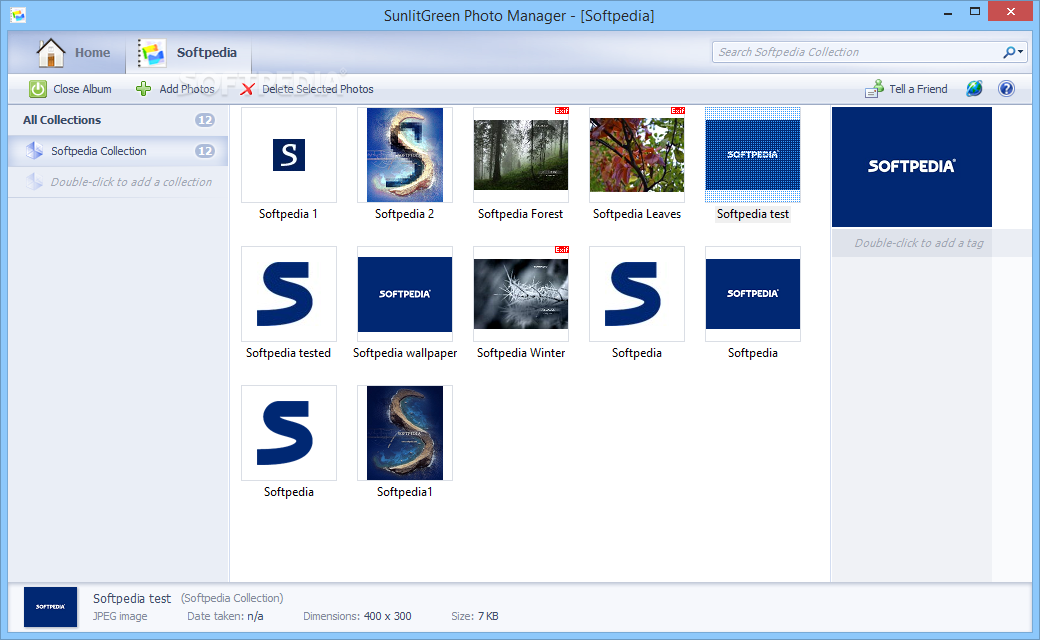
Task: Click the Softpedia Winter caption
Action: pos(521,353)
